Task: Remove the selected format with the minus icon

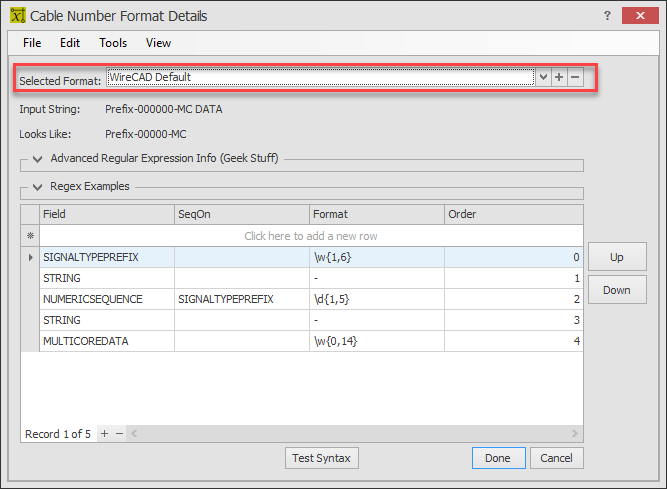Action: 575,77
